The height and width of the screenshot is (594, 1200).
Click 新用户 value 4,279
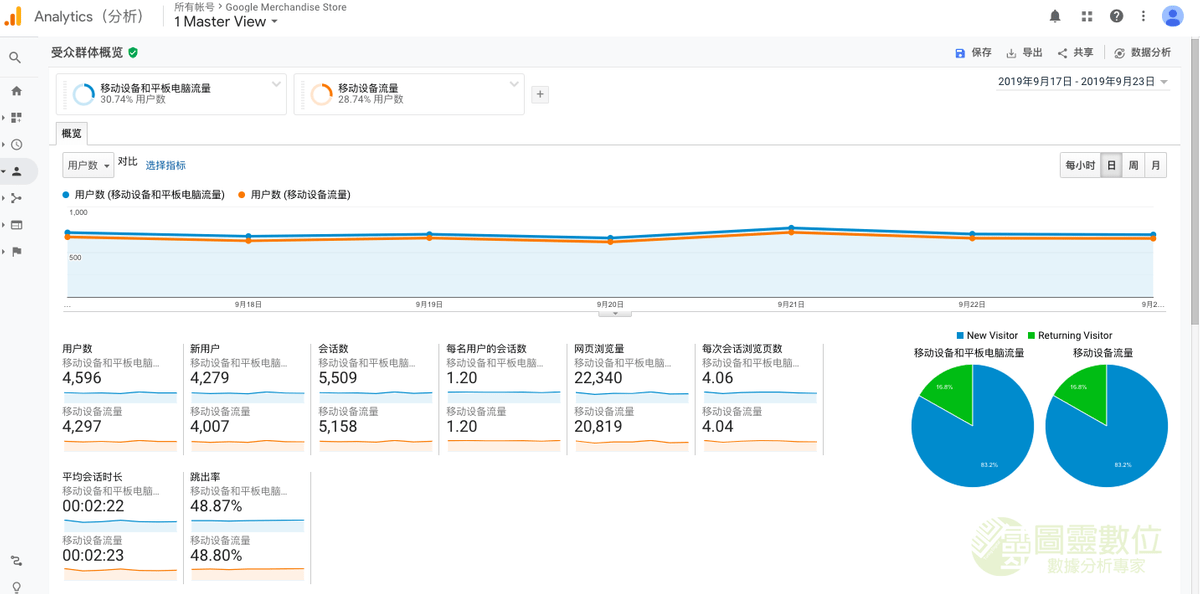(210, 378)
